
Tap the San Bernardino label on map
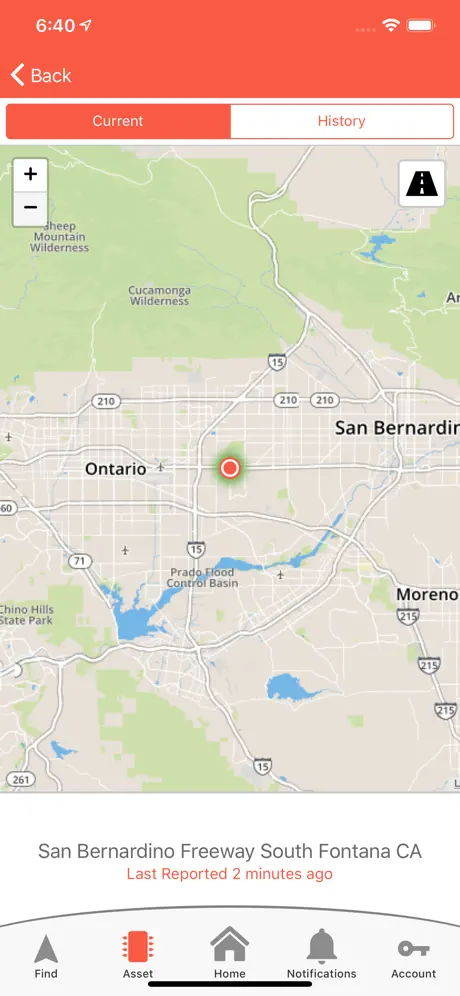click(x=397, y=427)
